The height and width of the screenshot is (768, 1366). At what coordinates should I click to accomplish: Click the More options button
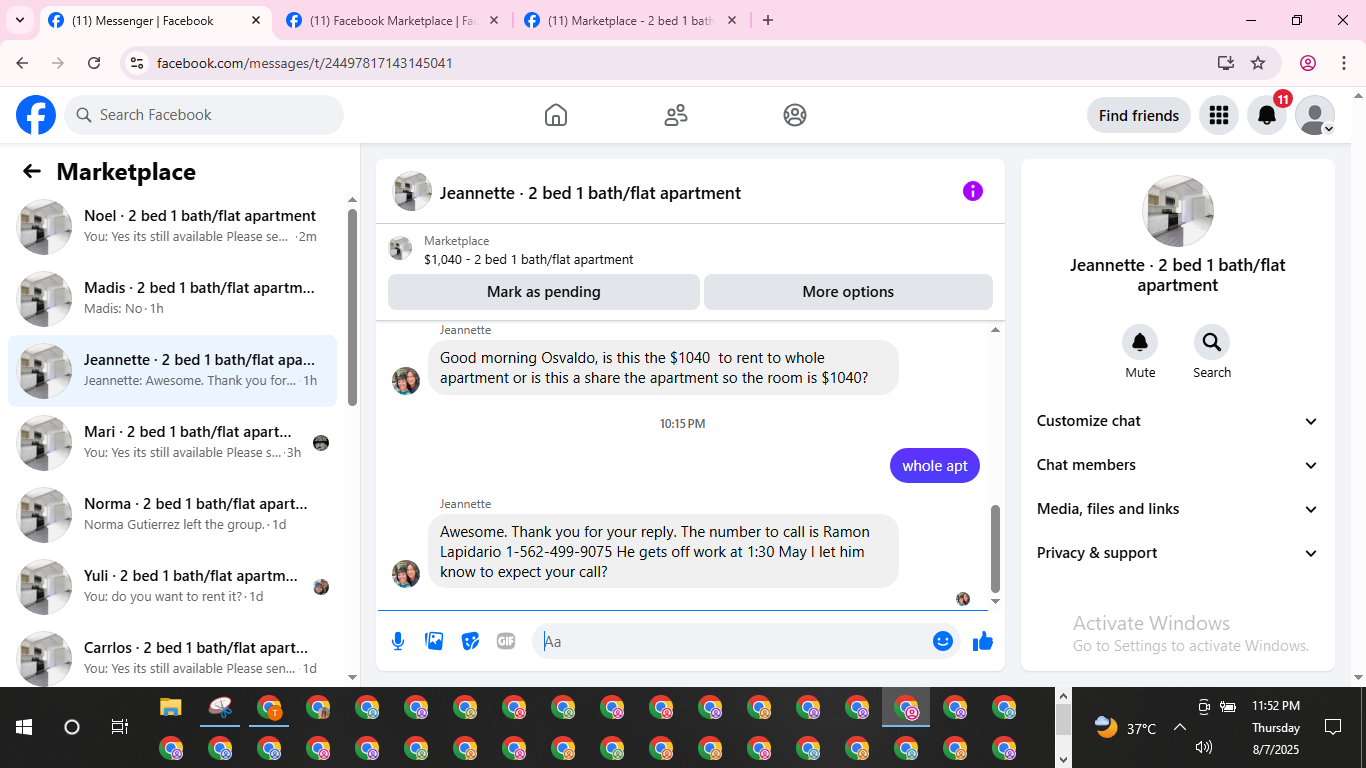848,292
